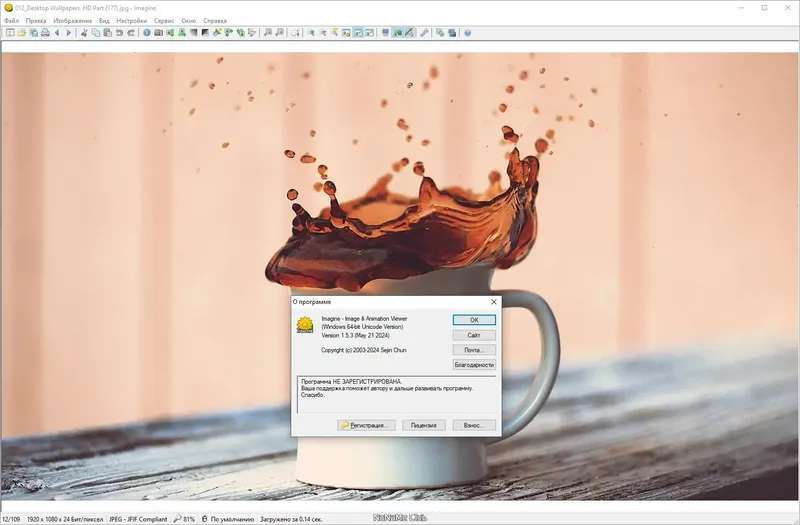Click the redo arrow icon
The height and width of the screenshot is (525, 800).
coord(131,33)
